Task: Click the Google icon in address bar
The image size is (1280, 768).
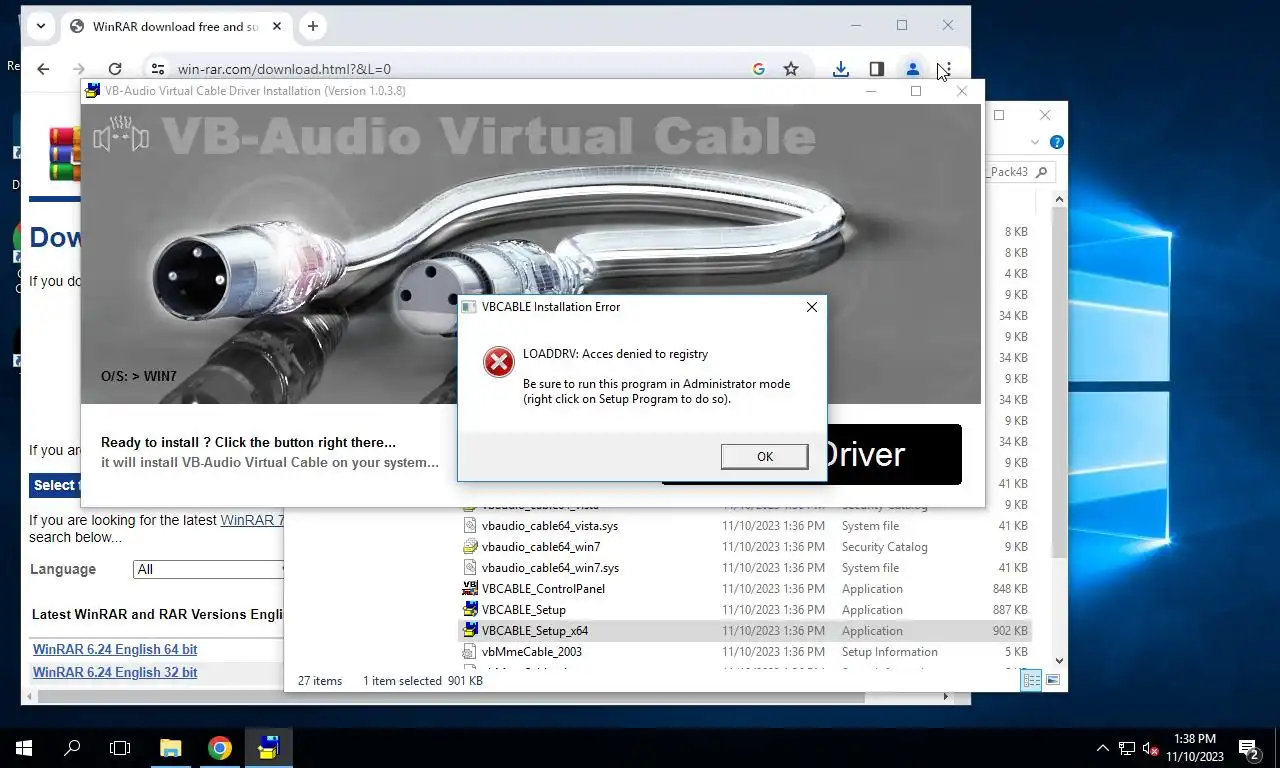Action: coord(759,69)
